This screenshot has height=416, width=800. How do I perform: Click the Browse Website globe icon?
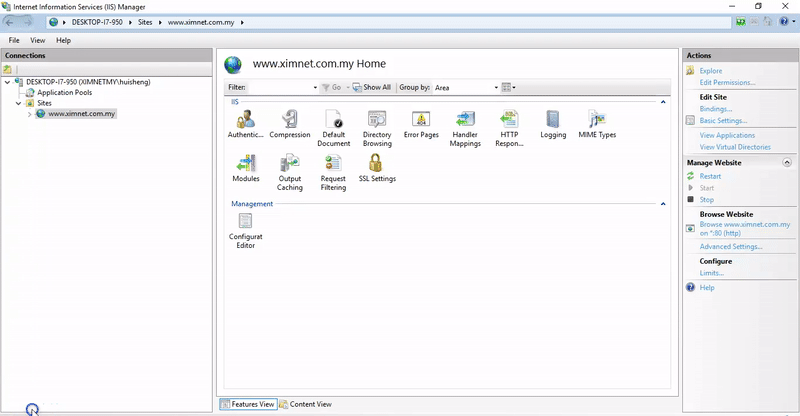point(690,228)
